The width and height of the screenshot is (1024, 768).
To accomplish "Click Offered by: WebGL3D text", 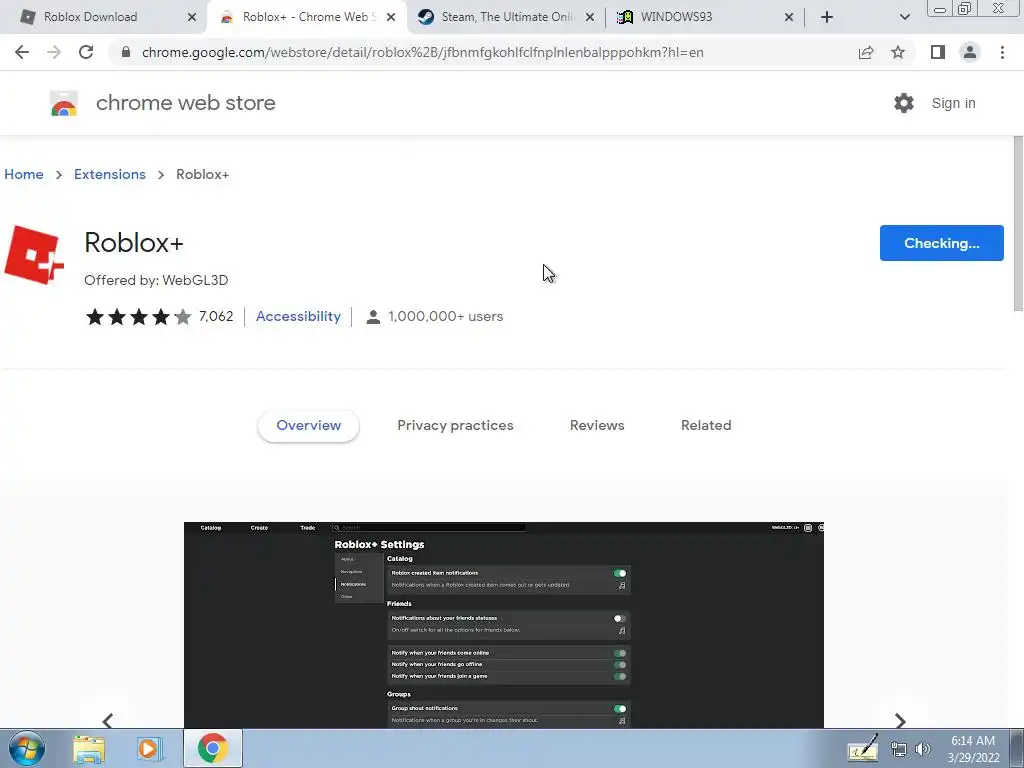I will 156,280.
